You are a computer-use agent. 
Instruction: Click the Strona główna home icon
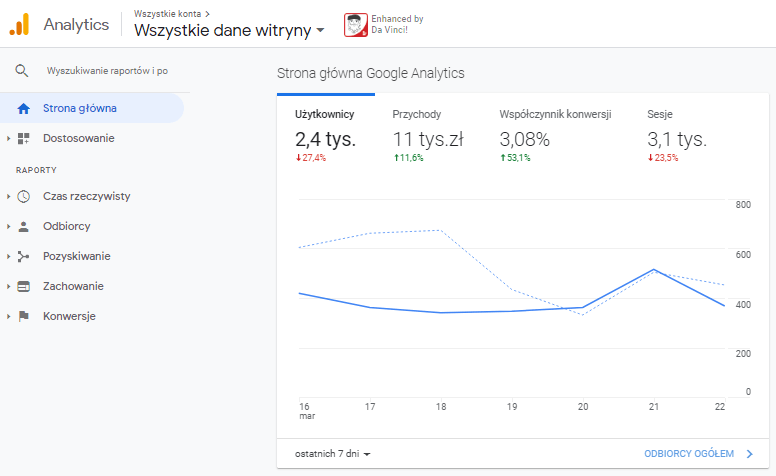pos(24,108)
